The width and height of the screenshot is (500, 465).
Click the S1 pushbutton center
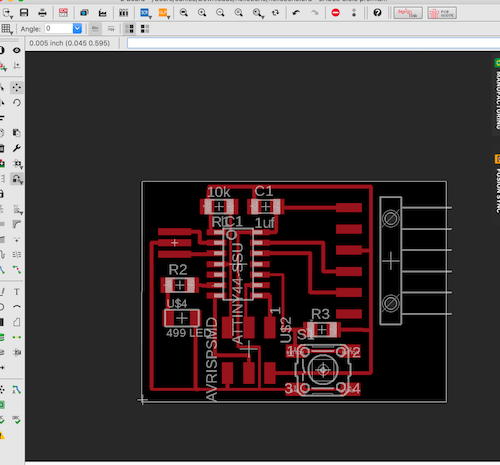pos(323,370)
